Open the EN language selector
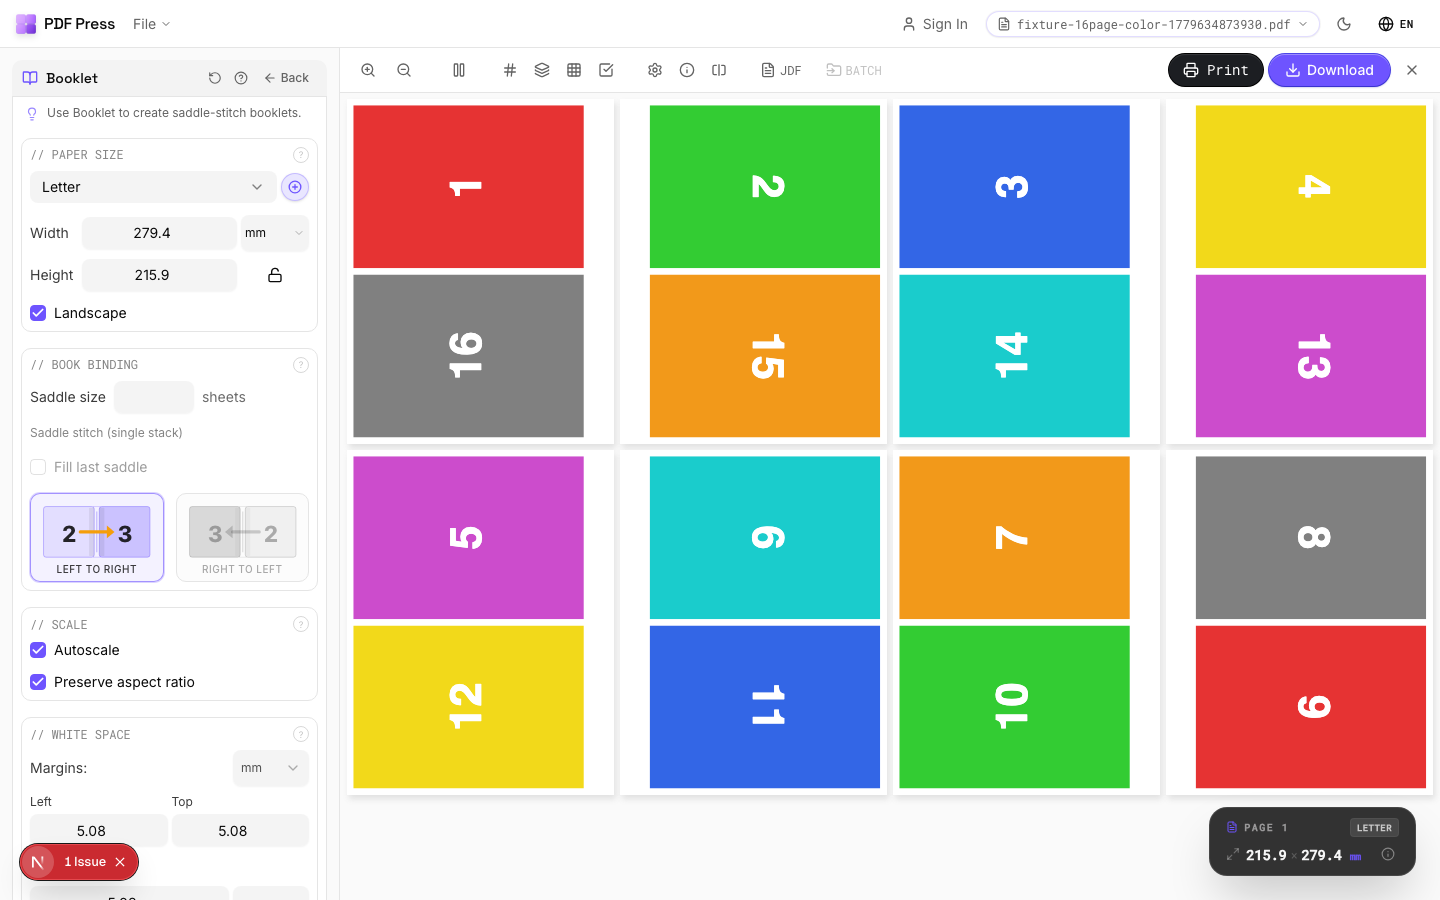Image resolution: width=1440 pixels, height=900 pixels. click(x=1396, y=24)
